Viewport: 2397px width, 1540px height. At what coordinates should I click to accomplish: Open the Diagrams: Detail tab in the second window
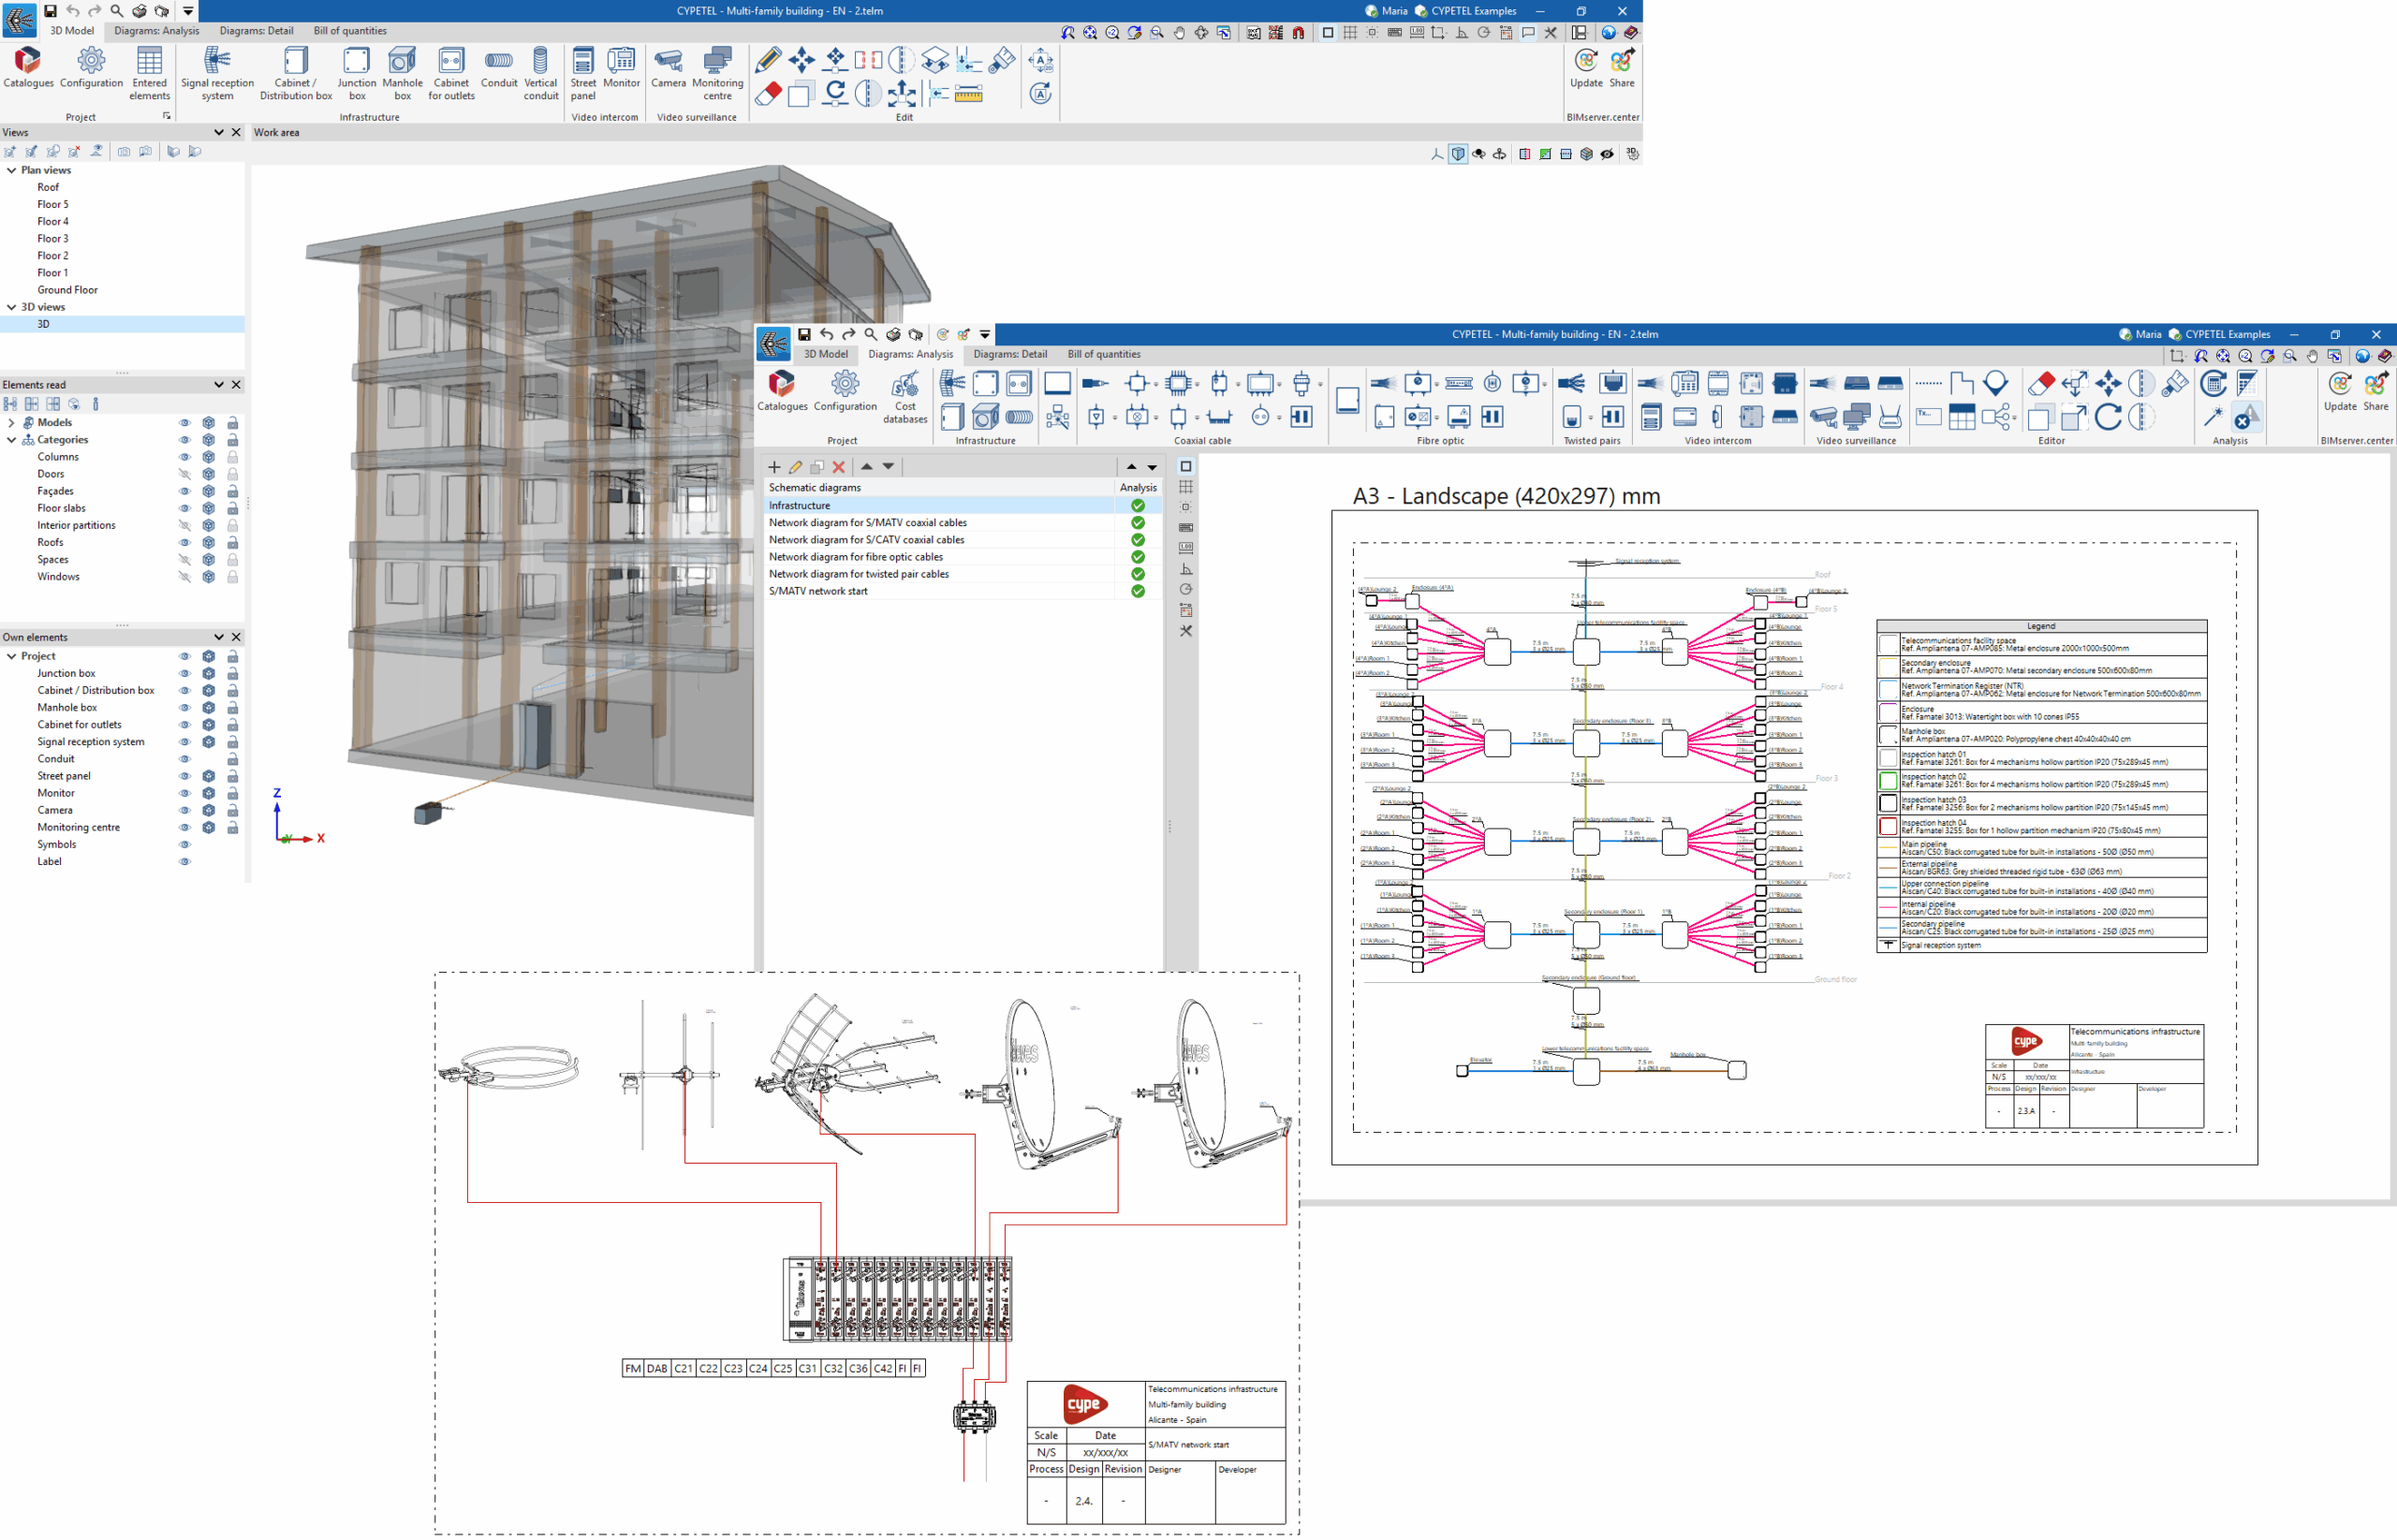coord(1010,354)
